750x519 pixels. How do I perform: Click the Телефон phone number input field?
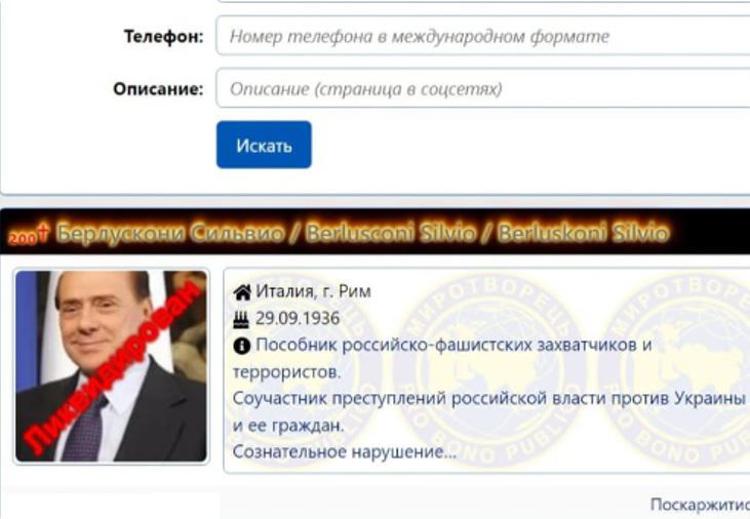483,36
